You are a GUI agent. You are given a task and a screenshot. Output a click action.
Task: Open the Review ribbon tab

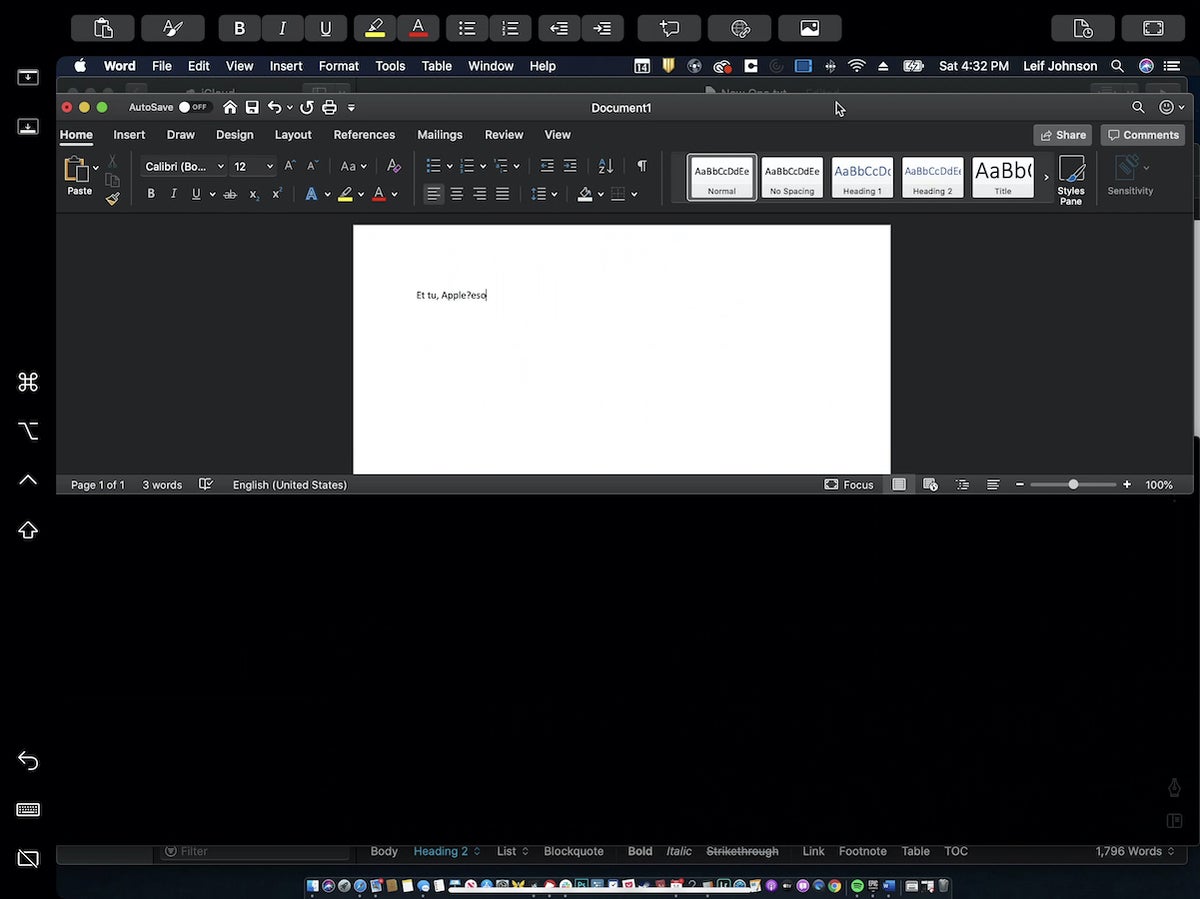[504, 135]
